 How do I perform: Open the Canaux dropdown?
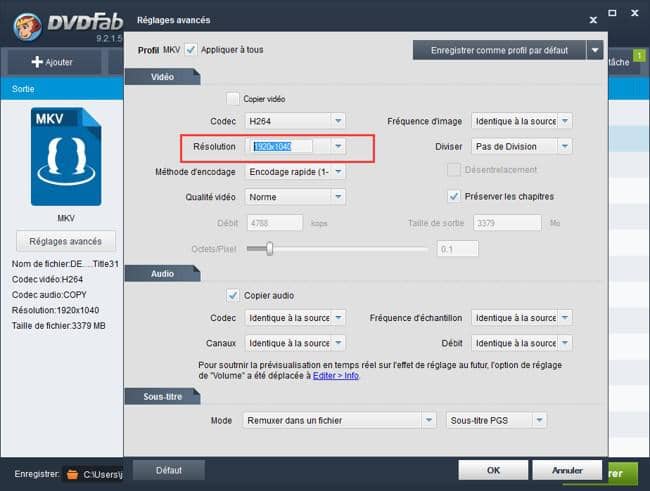coord(338,343)
